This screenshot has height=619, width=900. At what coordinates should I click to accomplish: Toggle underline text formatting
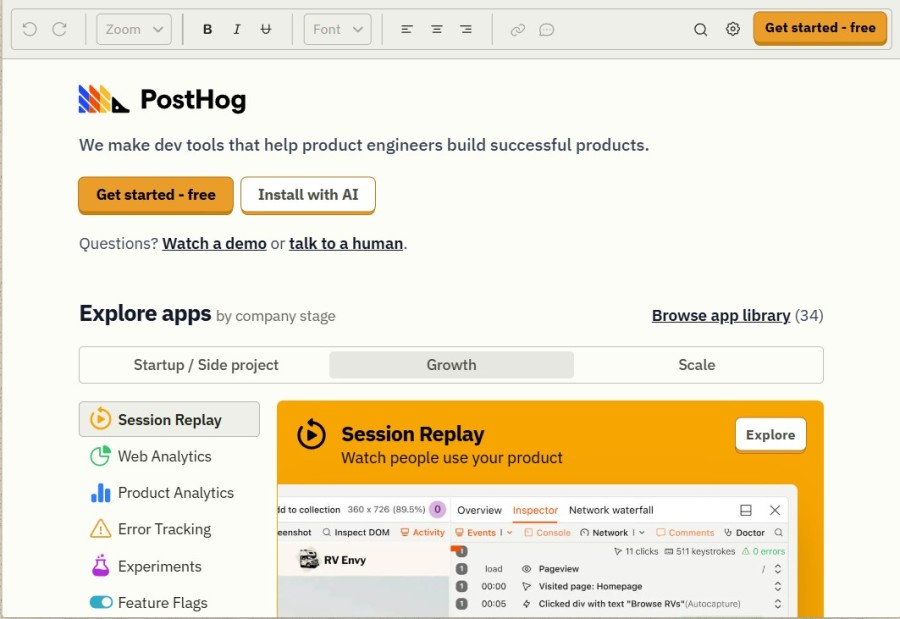(266, 29)
